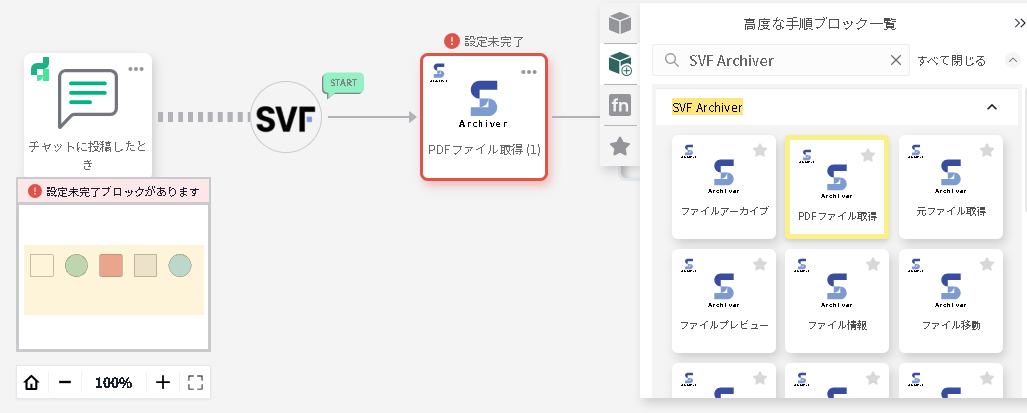Open options menu on PDFファイル取得 (1) block
Viewport: 1027px width, 413px height.
pos(529,71)
